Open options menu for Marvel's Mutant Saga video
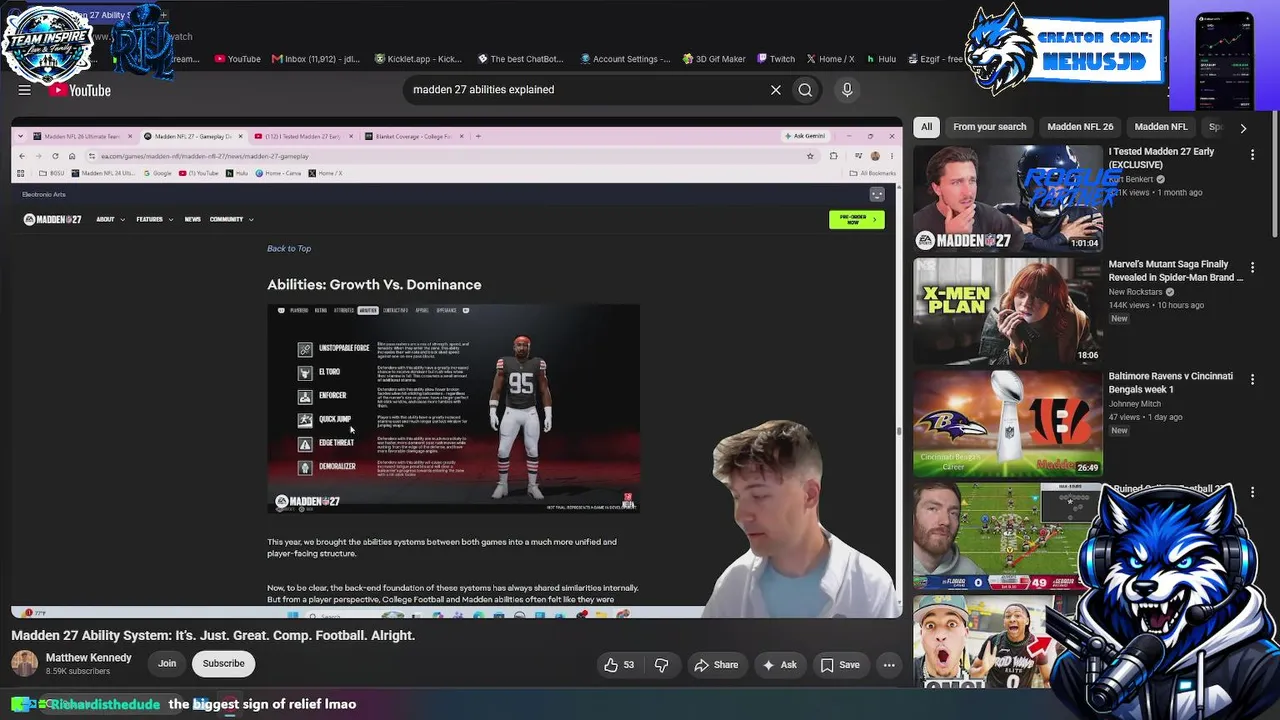This screenshot has height=720, width=1280. [x=1252, y=267]
